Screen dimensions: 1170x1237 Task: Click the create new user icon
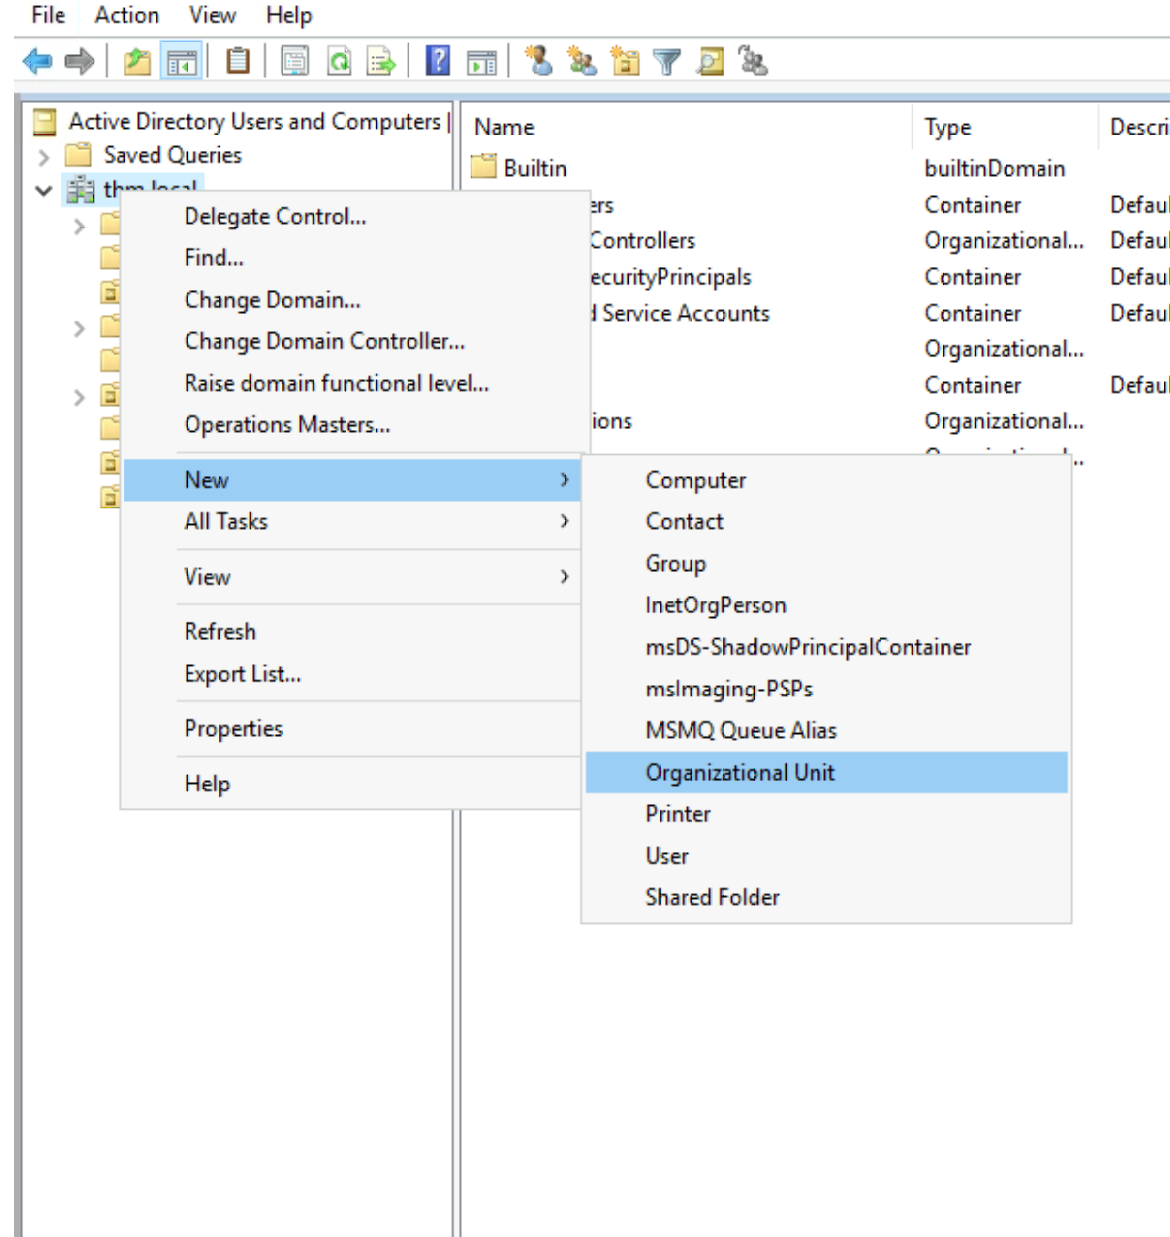tap(539, 61)
